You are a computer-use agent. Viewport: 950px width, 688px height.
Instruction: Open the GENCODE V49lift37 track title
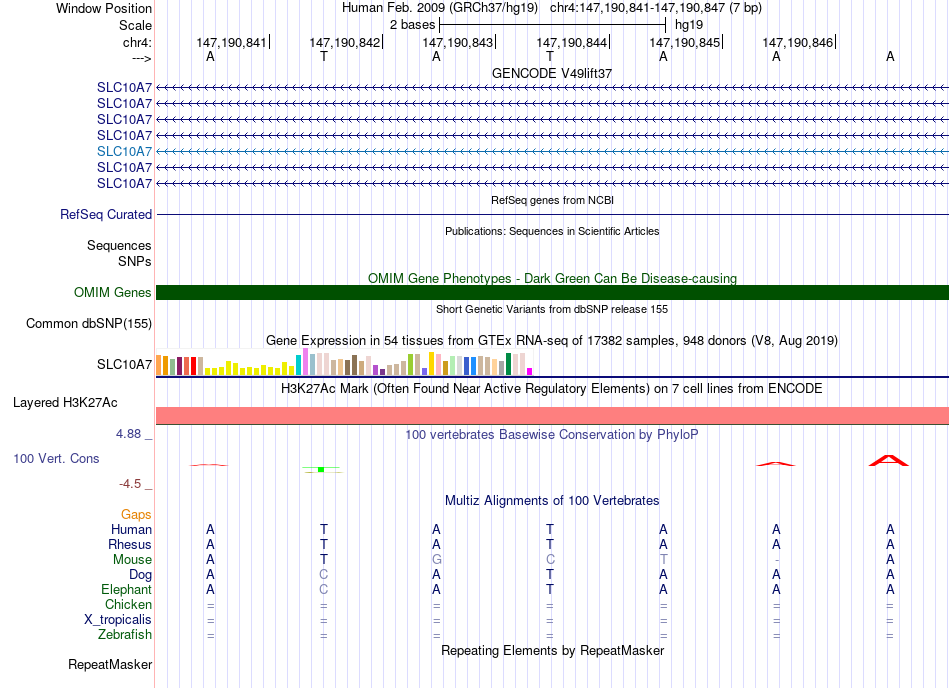551,73
